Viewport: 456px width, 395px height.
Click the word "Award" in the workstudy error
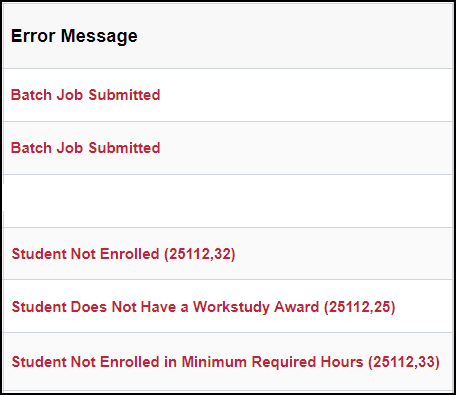[x=296, y=307]
